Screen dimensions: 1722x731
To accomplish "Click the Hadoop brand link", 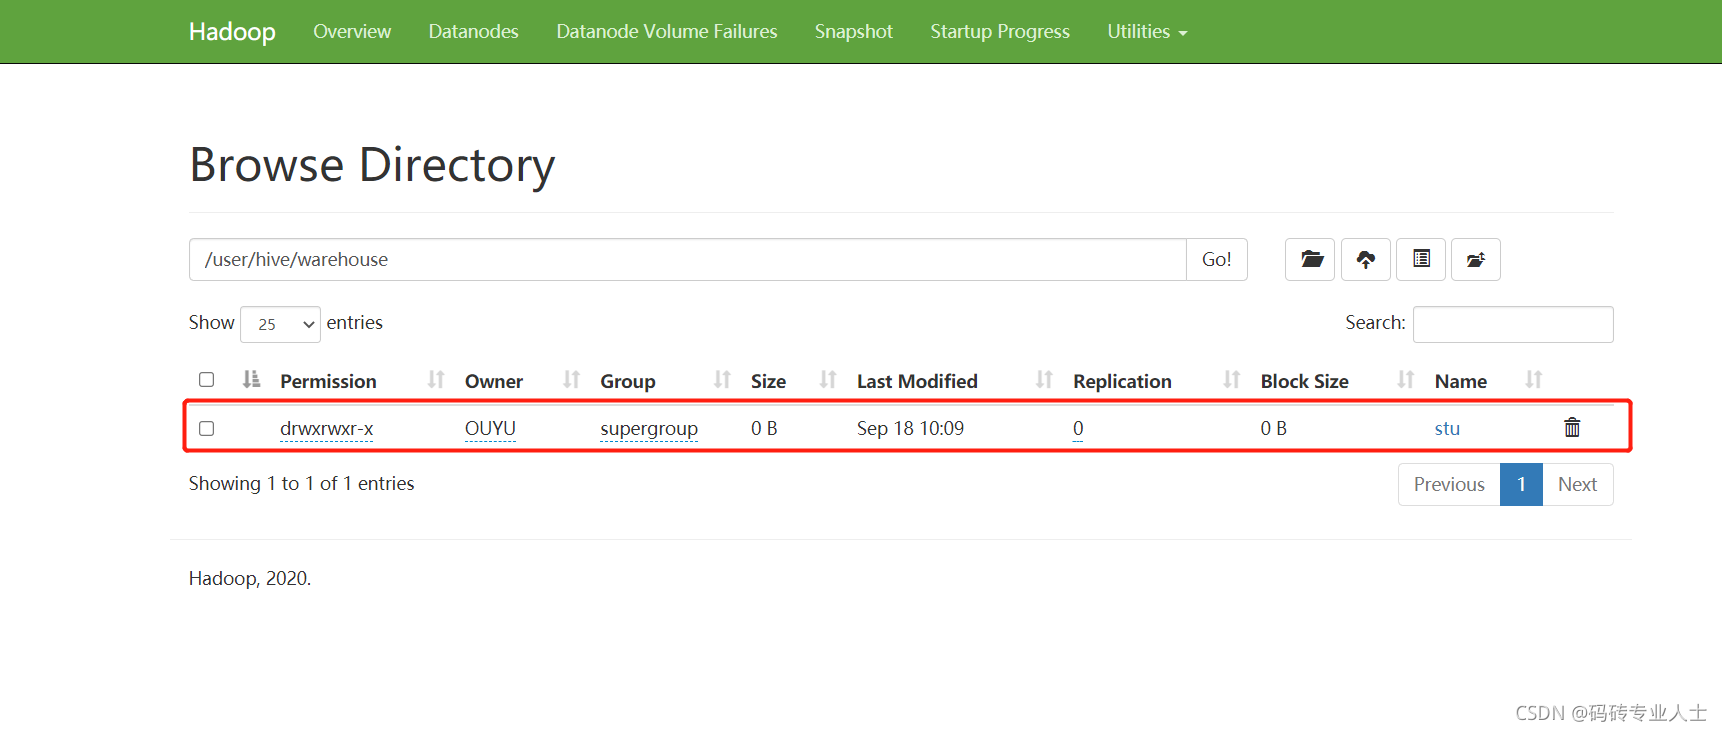I will (232, 32).
